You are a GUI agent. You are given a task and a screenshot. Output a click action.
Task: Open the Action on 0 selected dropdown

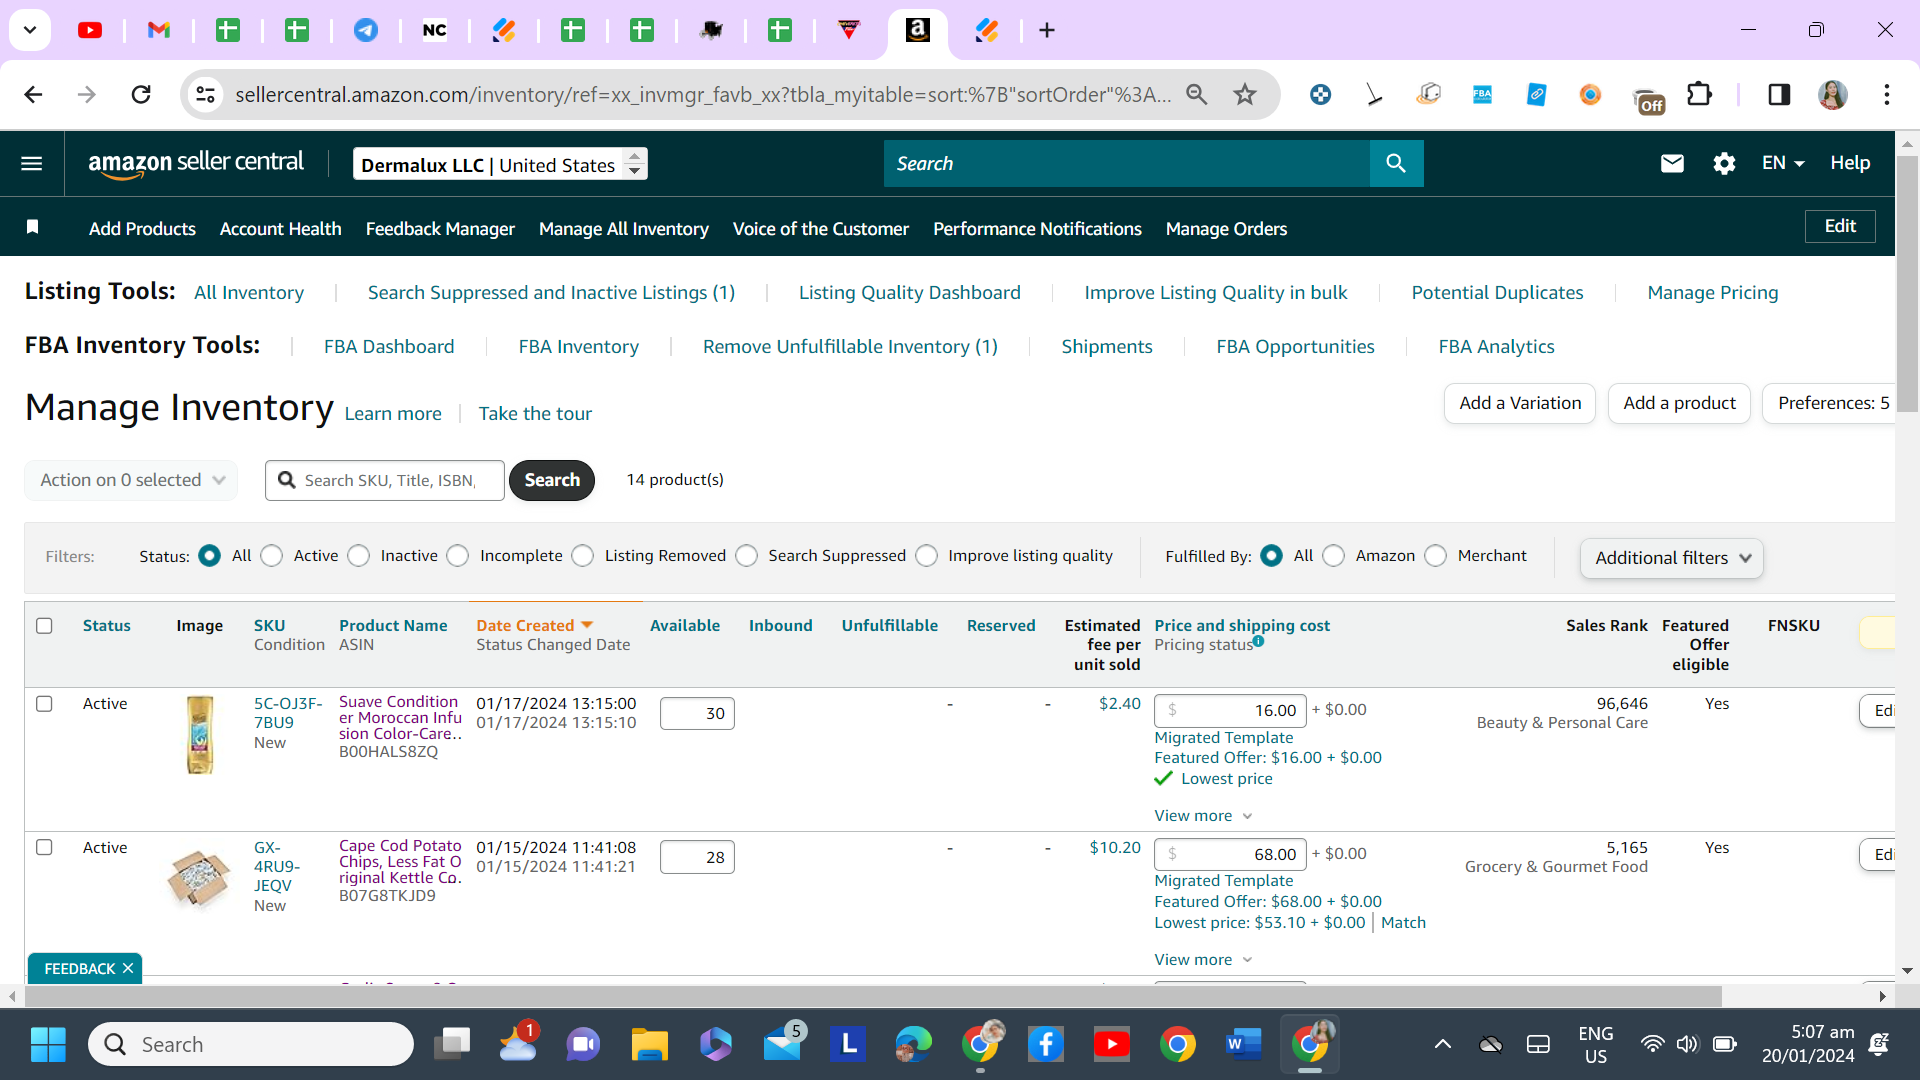[131, 480]
